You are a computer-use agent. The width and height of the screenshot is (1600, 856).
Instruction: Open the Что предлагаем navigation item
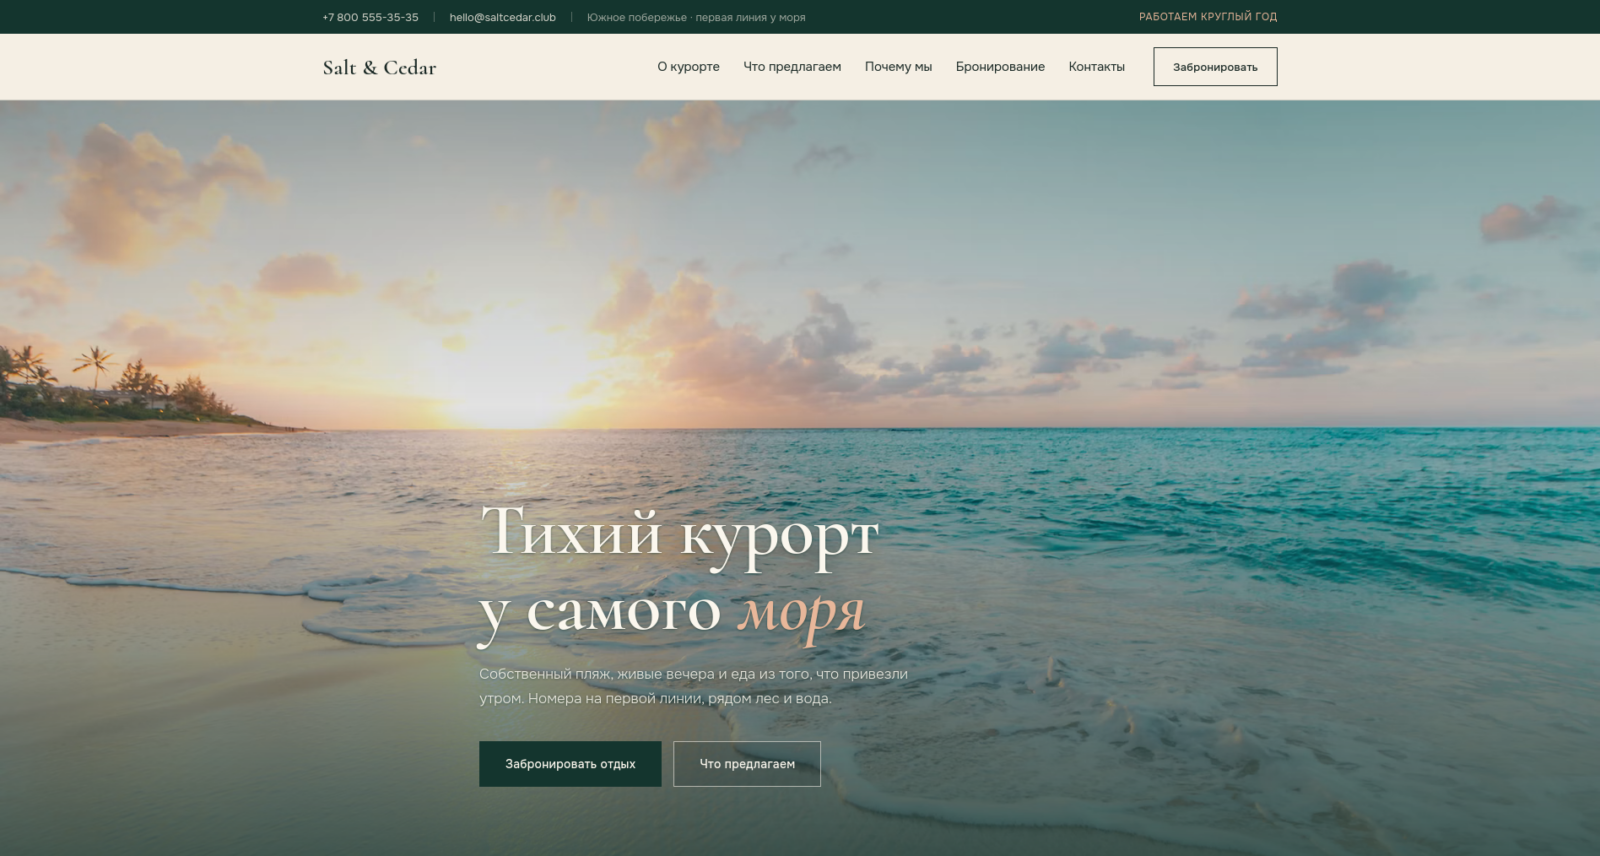pyautogui.click(x=792, y=67)
